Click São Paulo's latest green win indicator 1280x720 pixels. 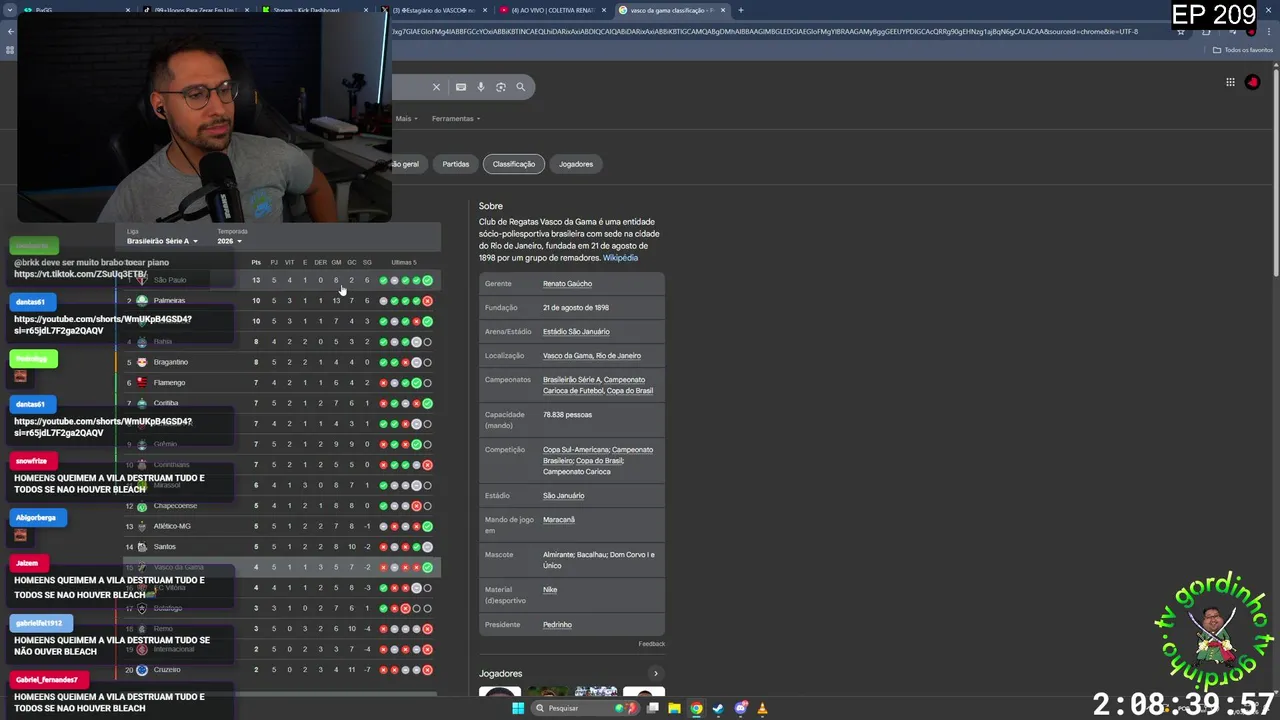tap(427, 280)
